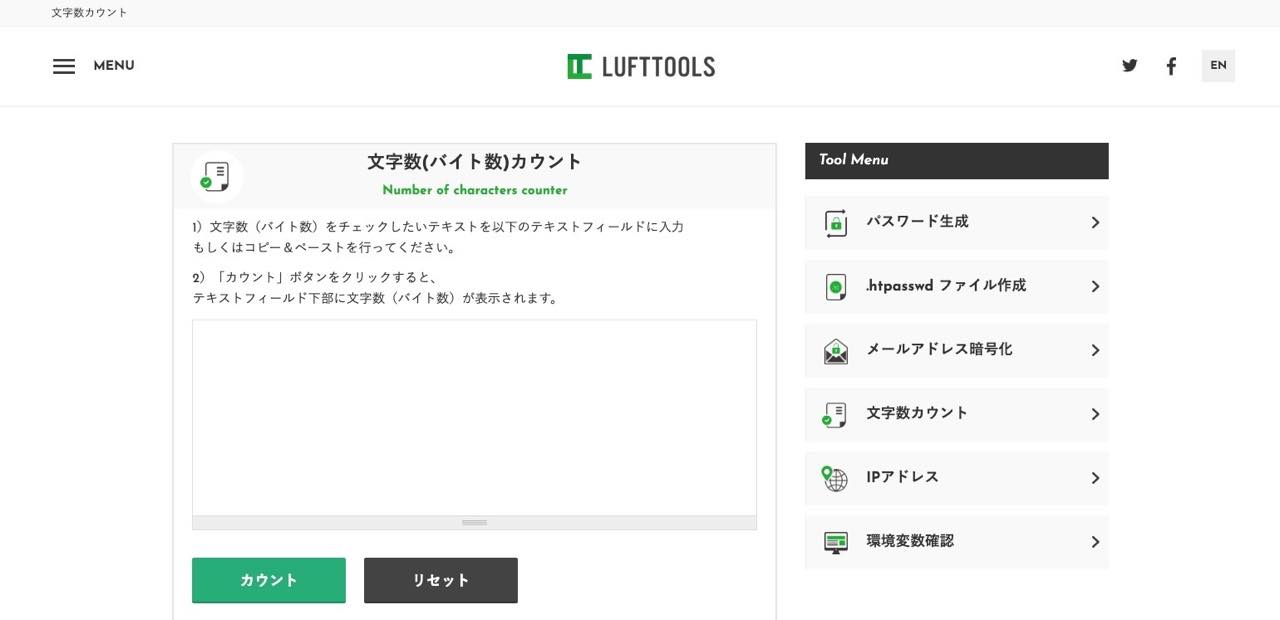Click inside the text input area
Image resolution: width=1280 pixels, height=620 pixels.
coord(474,418)
